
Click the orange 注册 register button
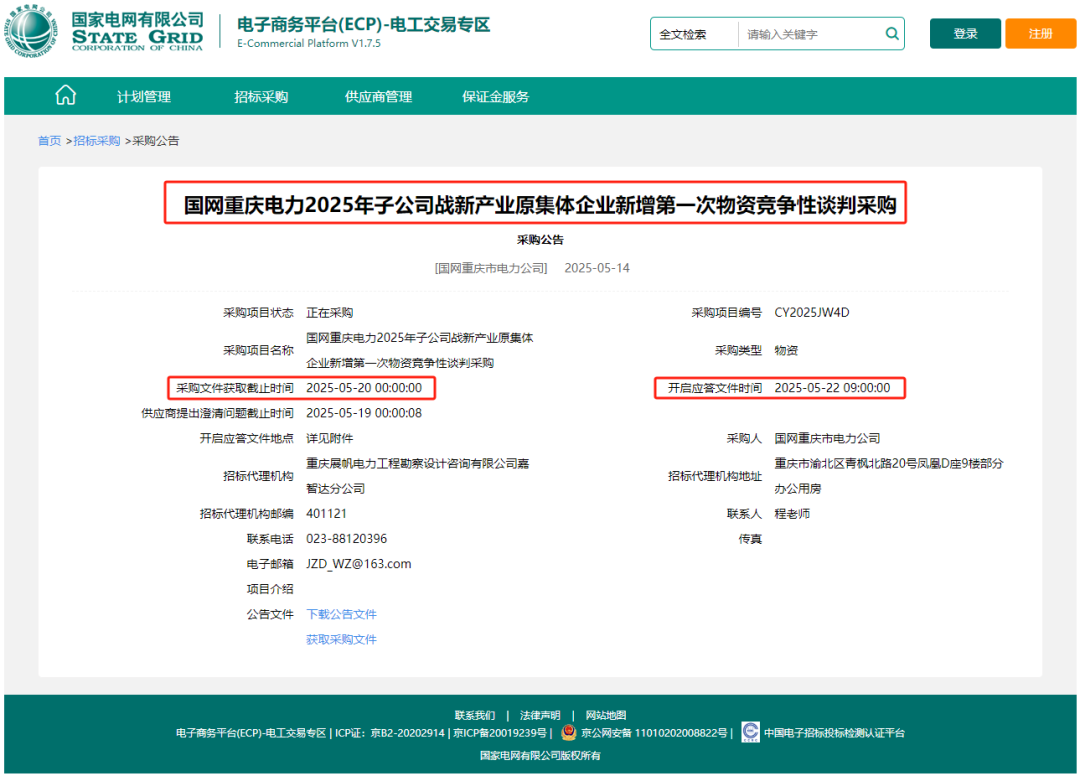1040,34
